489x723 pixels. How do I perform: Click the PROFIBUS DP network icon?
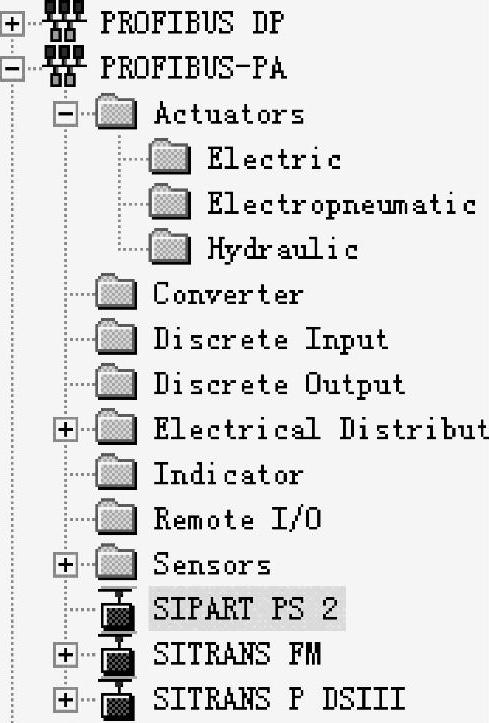point(64,21)
